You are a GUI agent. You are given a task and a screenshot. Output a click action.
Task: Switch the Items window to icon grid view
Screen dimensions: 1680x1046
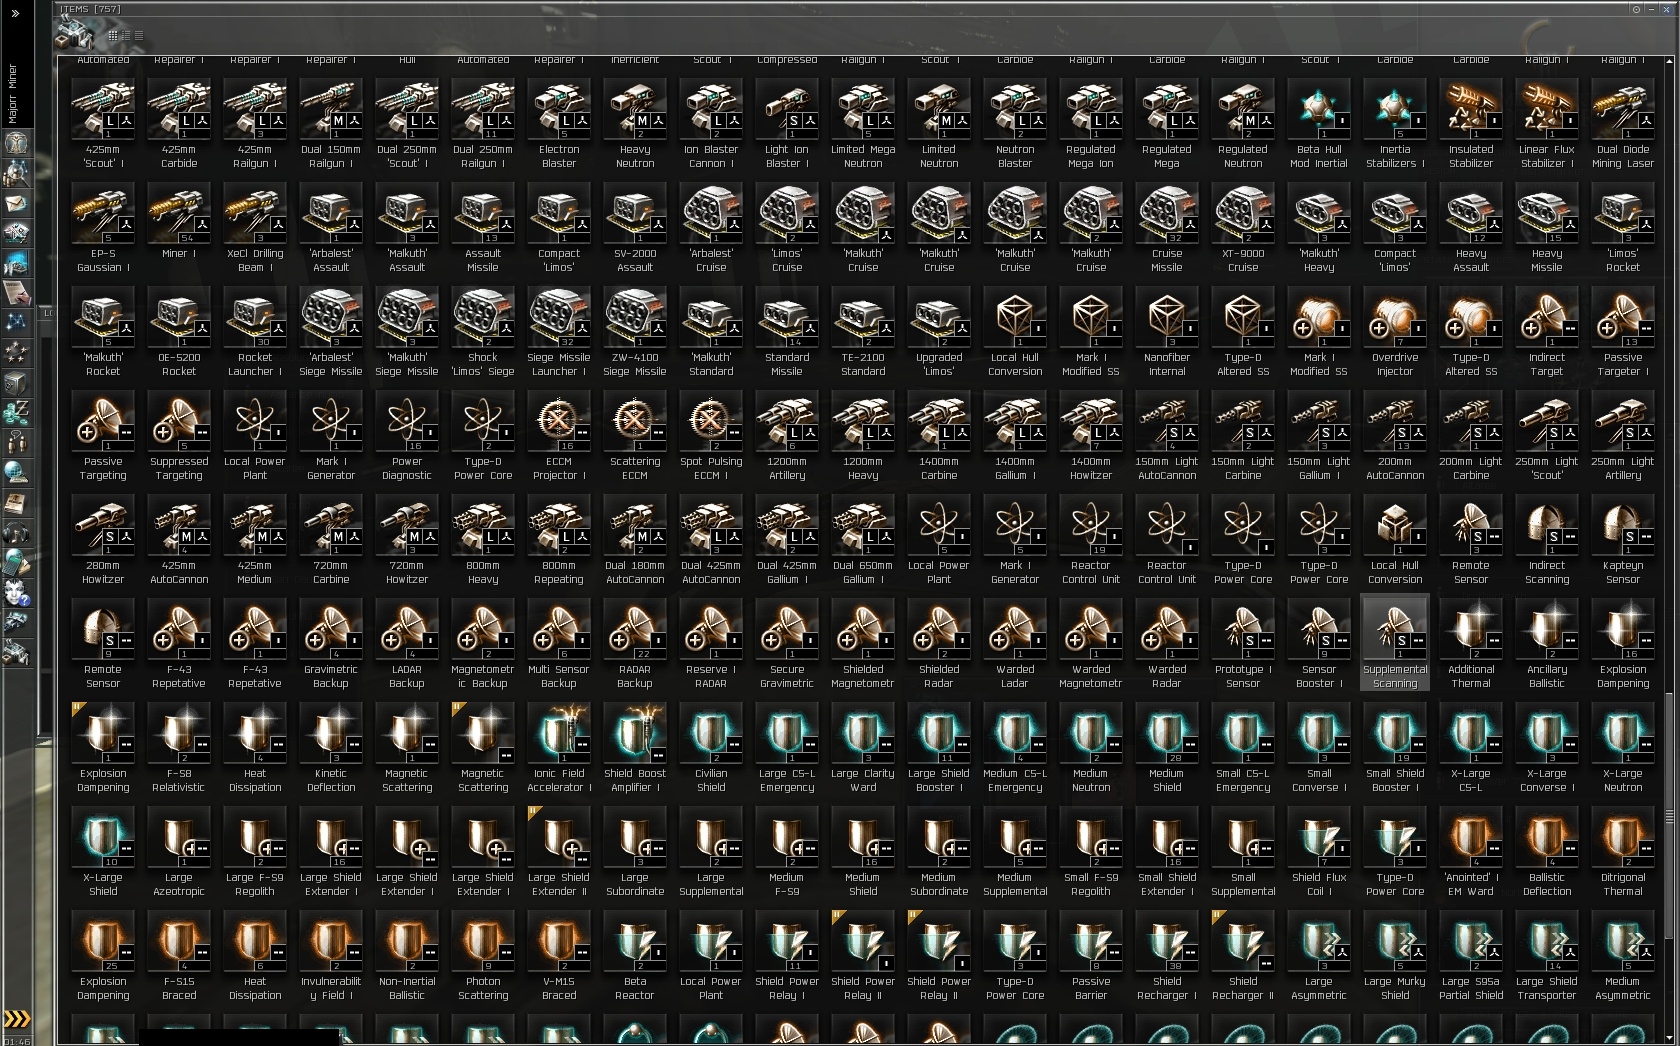tap(113, 35)
